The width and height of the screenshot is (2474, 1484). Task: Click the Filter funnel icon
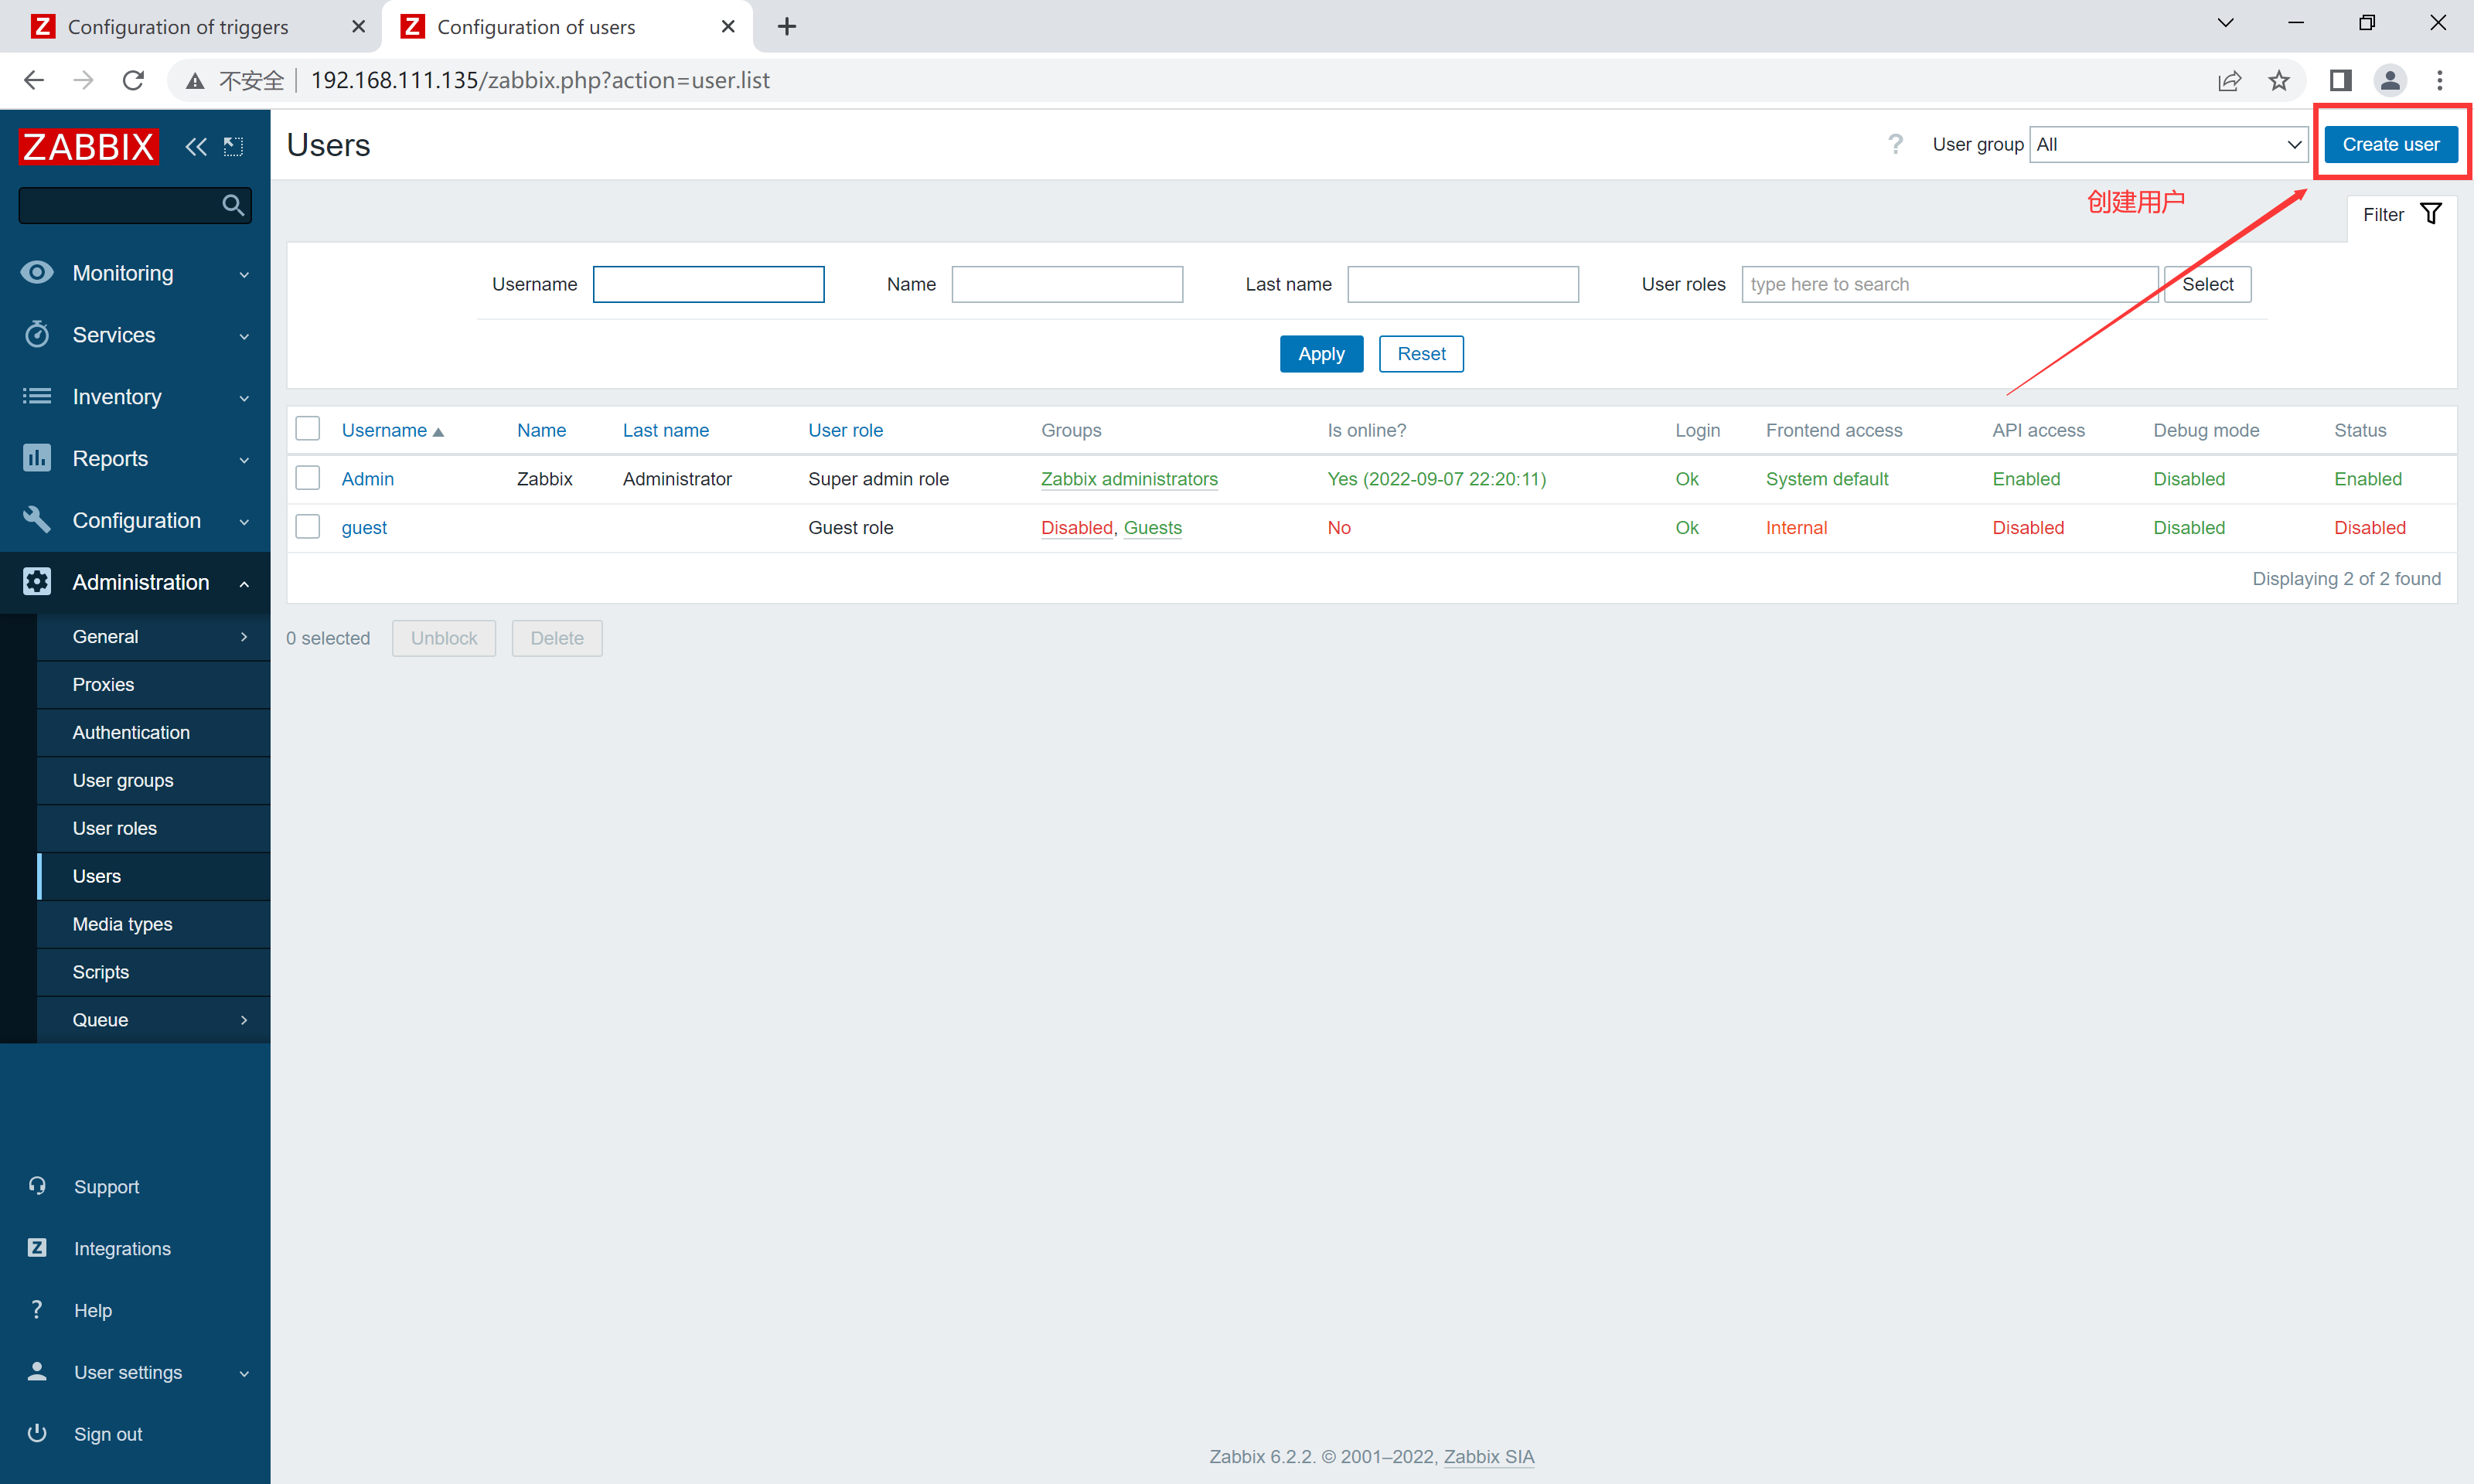[x=2431, y=214]
